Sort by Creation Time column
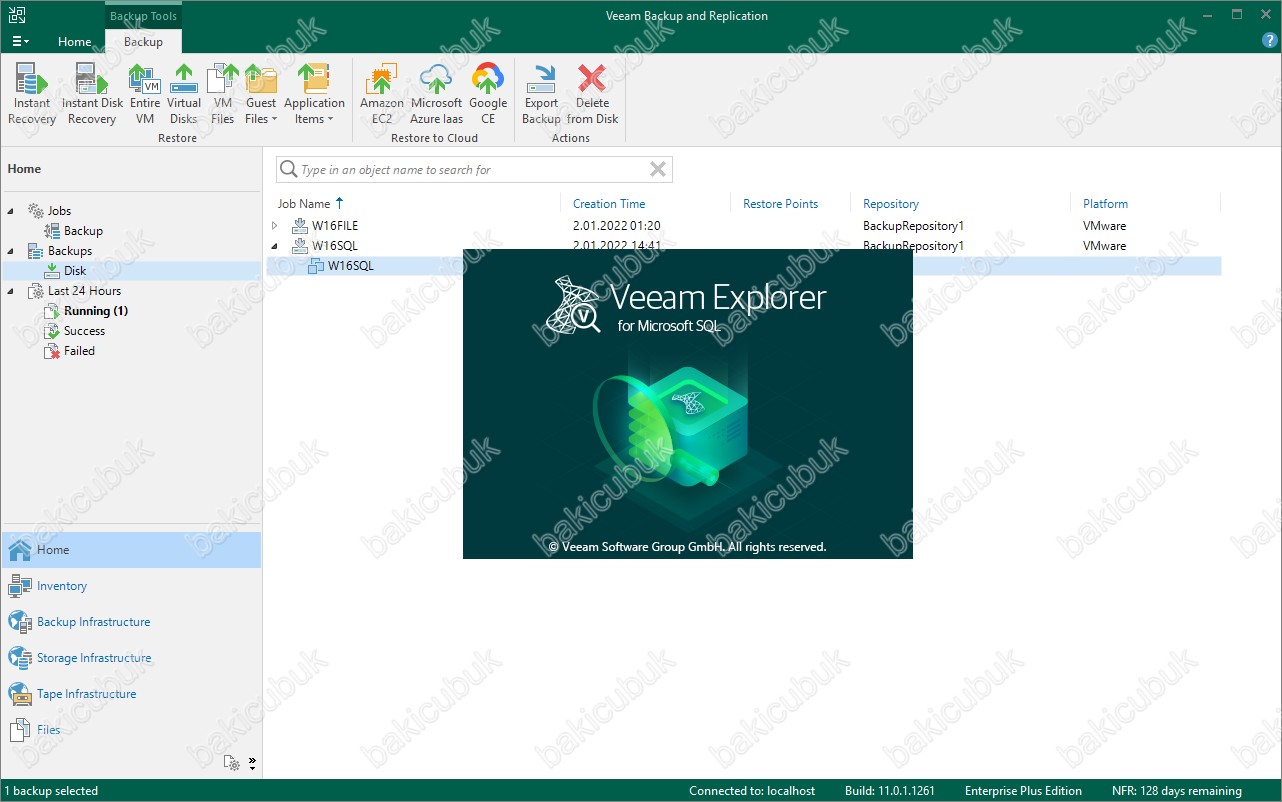The width and height of the screenshot is (1282, 802). [609, 204]
